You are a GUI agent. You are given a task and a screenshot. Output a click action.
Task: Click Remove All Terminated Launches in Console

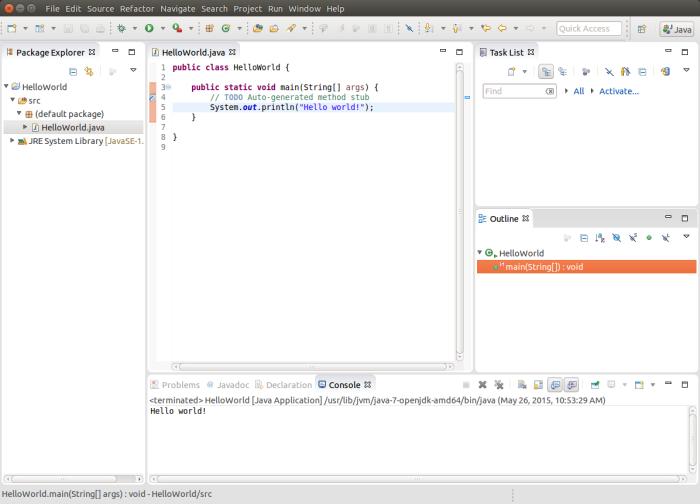pyautogui.click(x=499, y=385)
